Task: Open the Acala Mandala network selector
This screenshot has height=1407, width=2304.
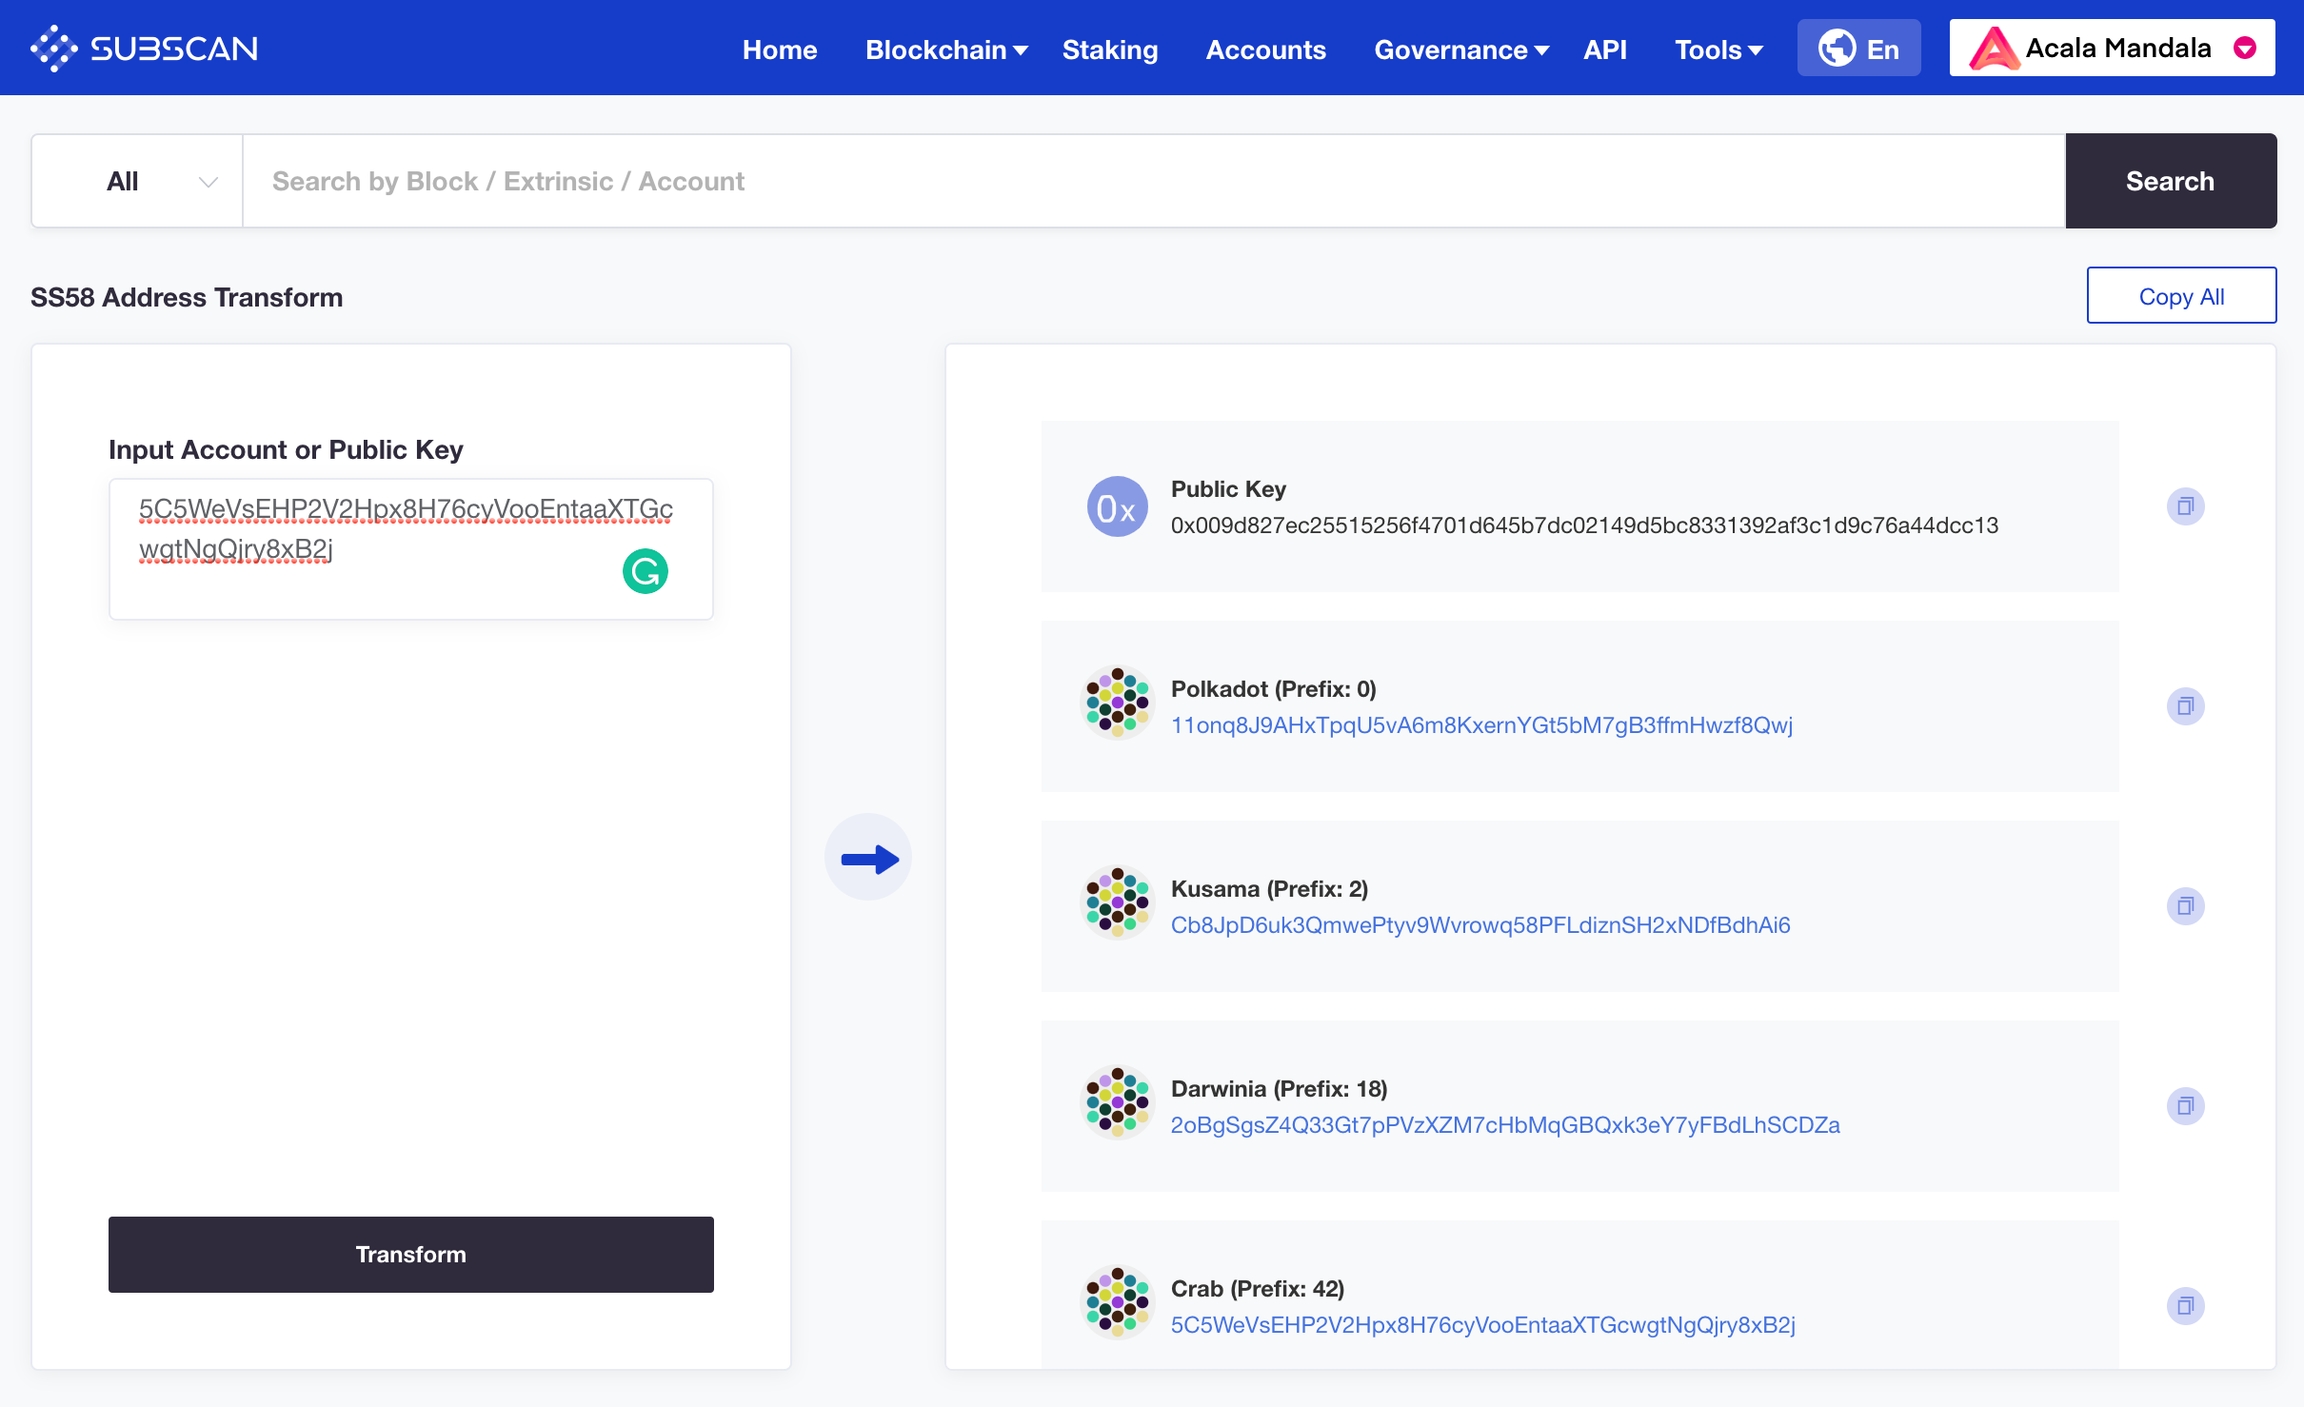Action: [2111, 48]
